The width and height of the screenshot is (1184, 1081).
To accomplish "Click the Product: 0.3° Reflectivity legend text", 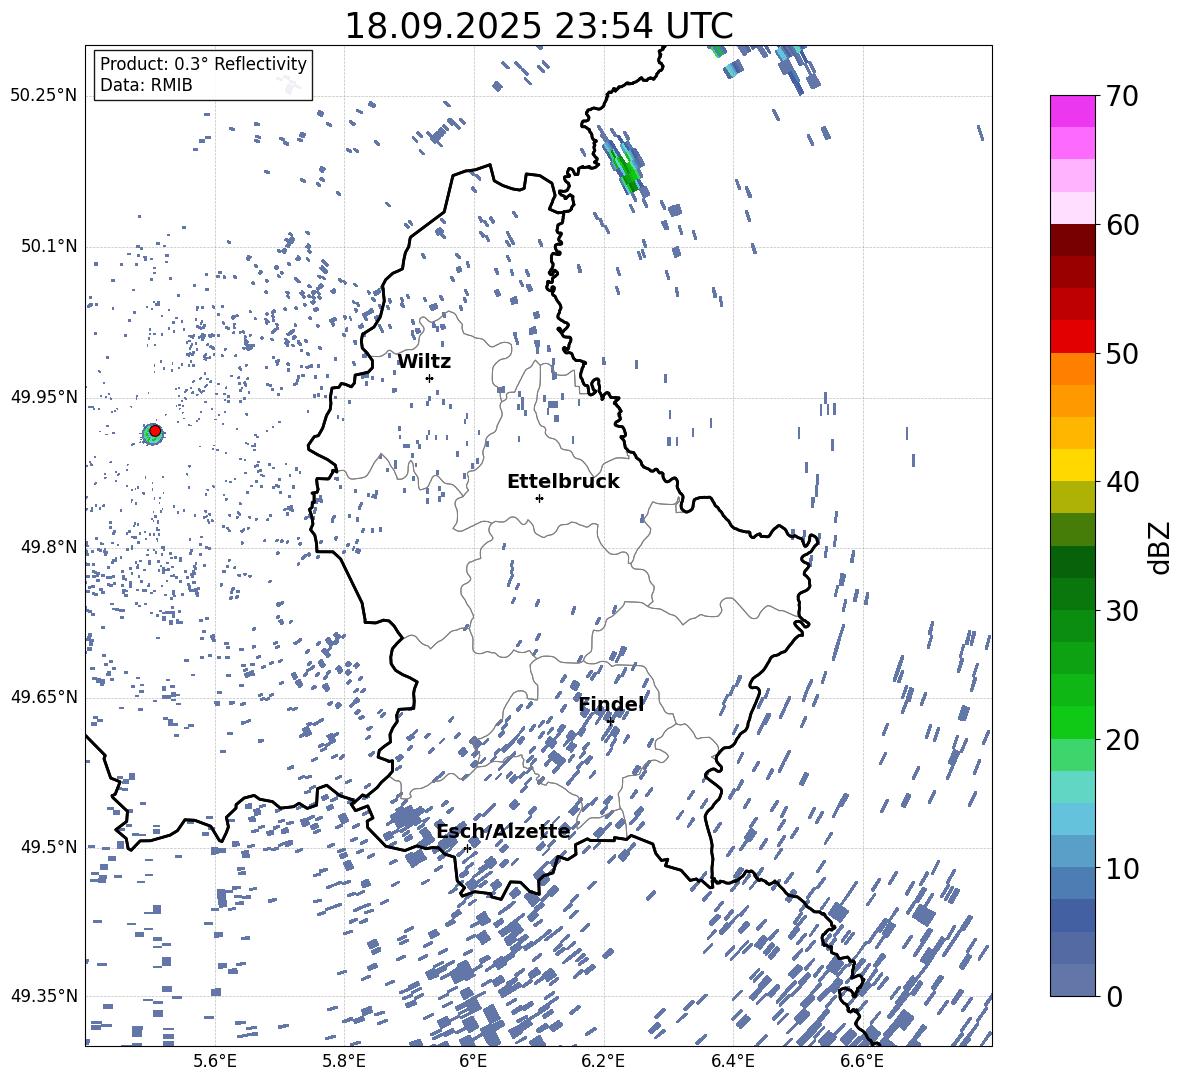I will [203, 64].
